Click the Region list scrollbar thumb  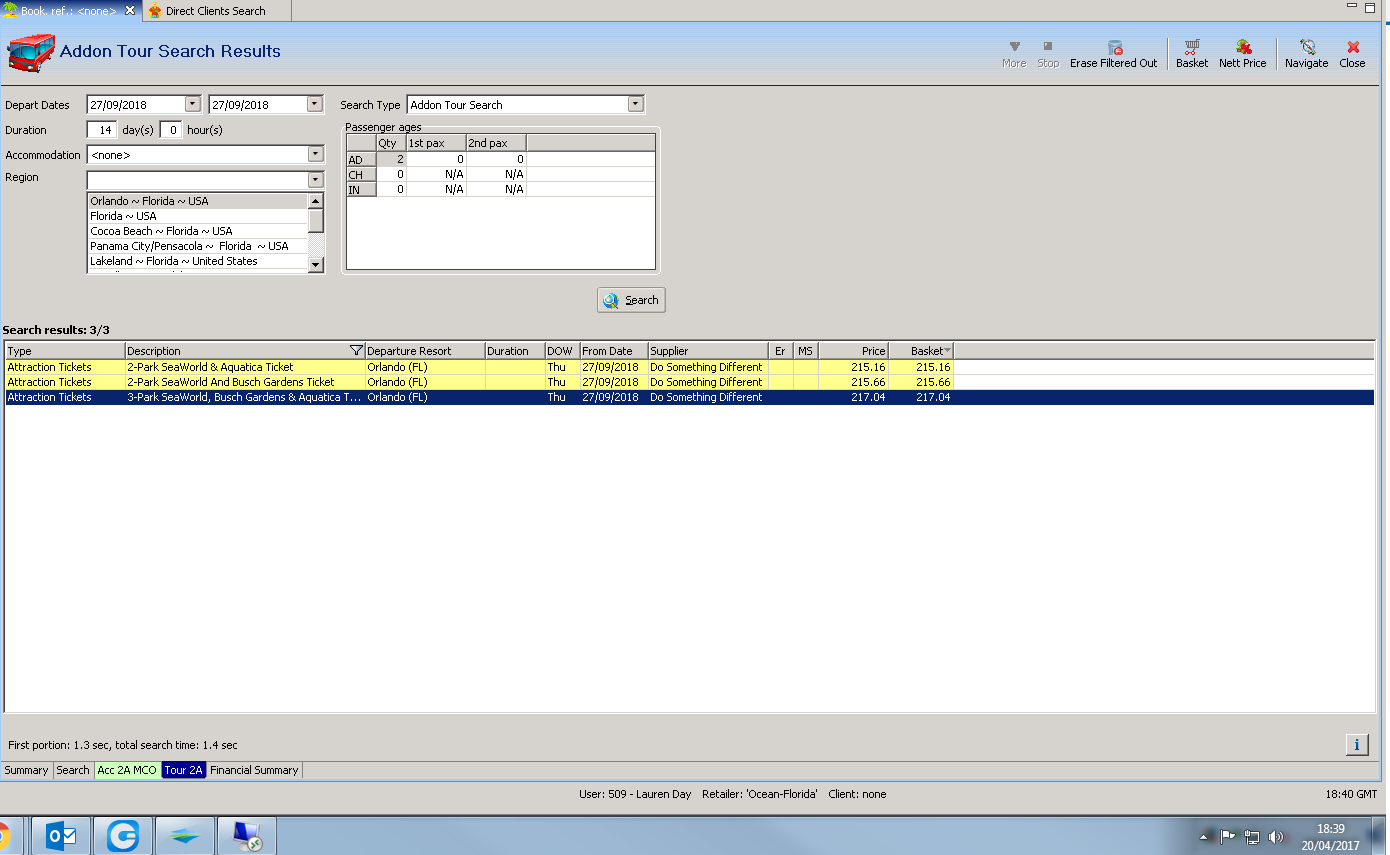[x=316, y=220]
